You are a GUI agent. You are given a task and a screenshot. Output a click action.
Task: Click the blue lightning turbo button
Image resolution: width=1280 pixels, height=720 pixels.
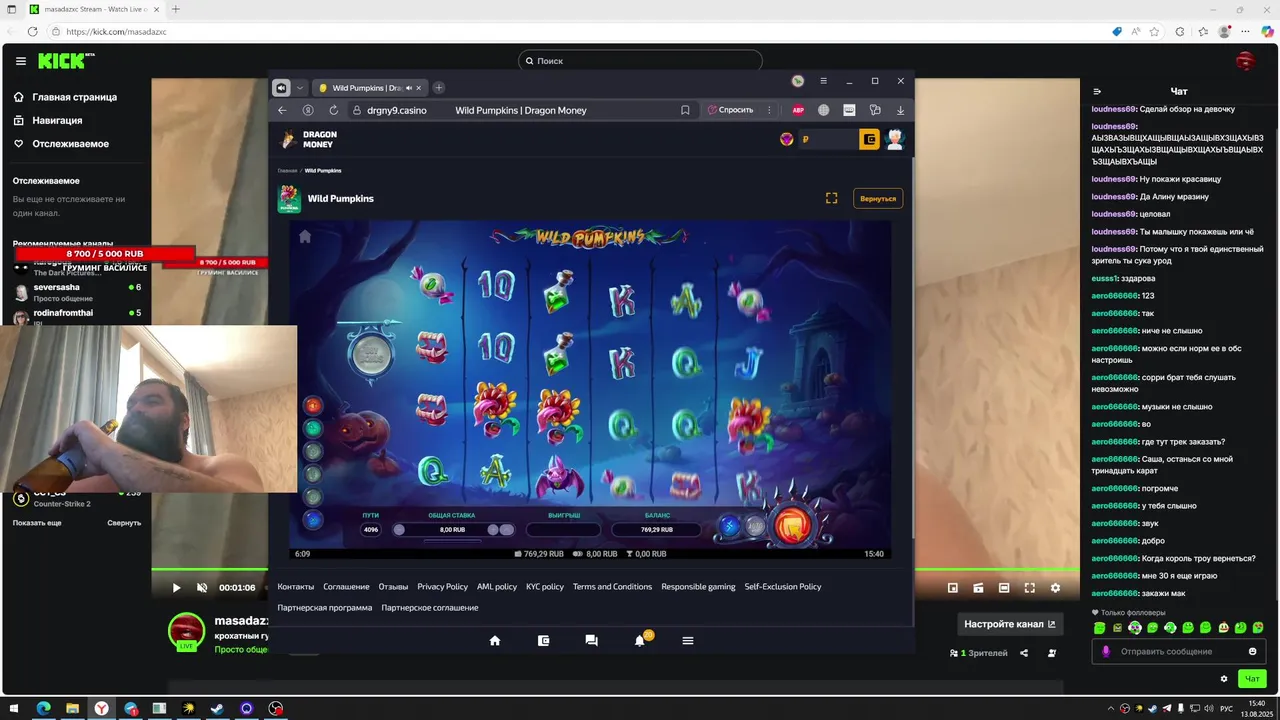(728, 526)
